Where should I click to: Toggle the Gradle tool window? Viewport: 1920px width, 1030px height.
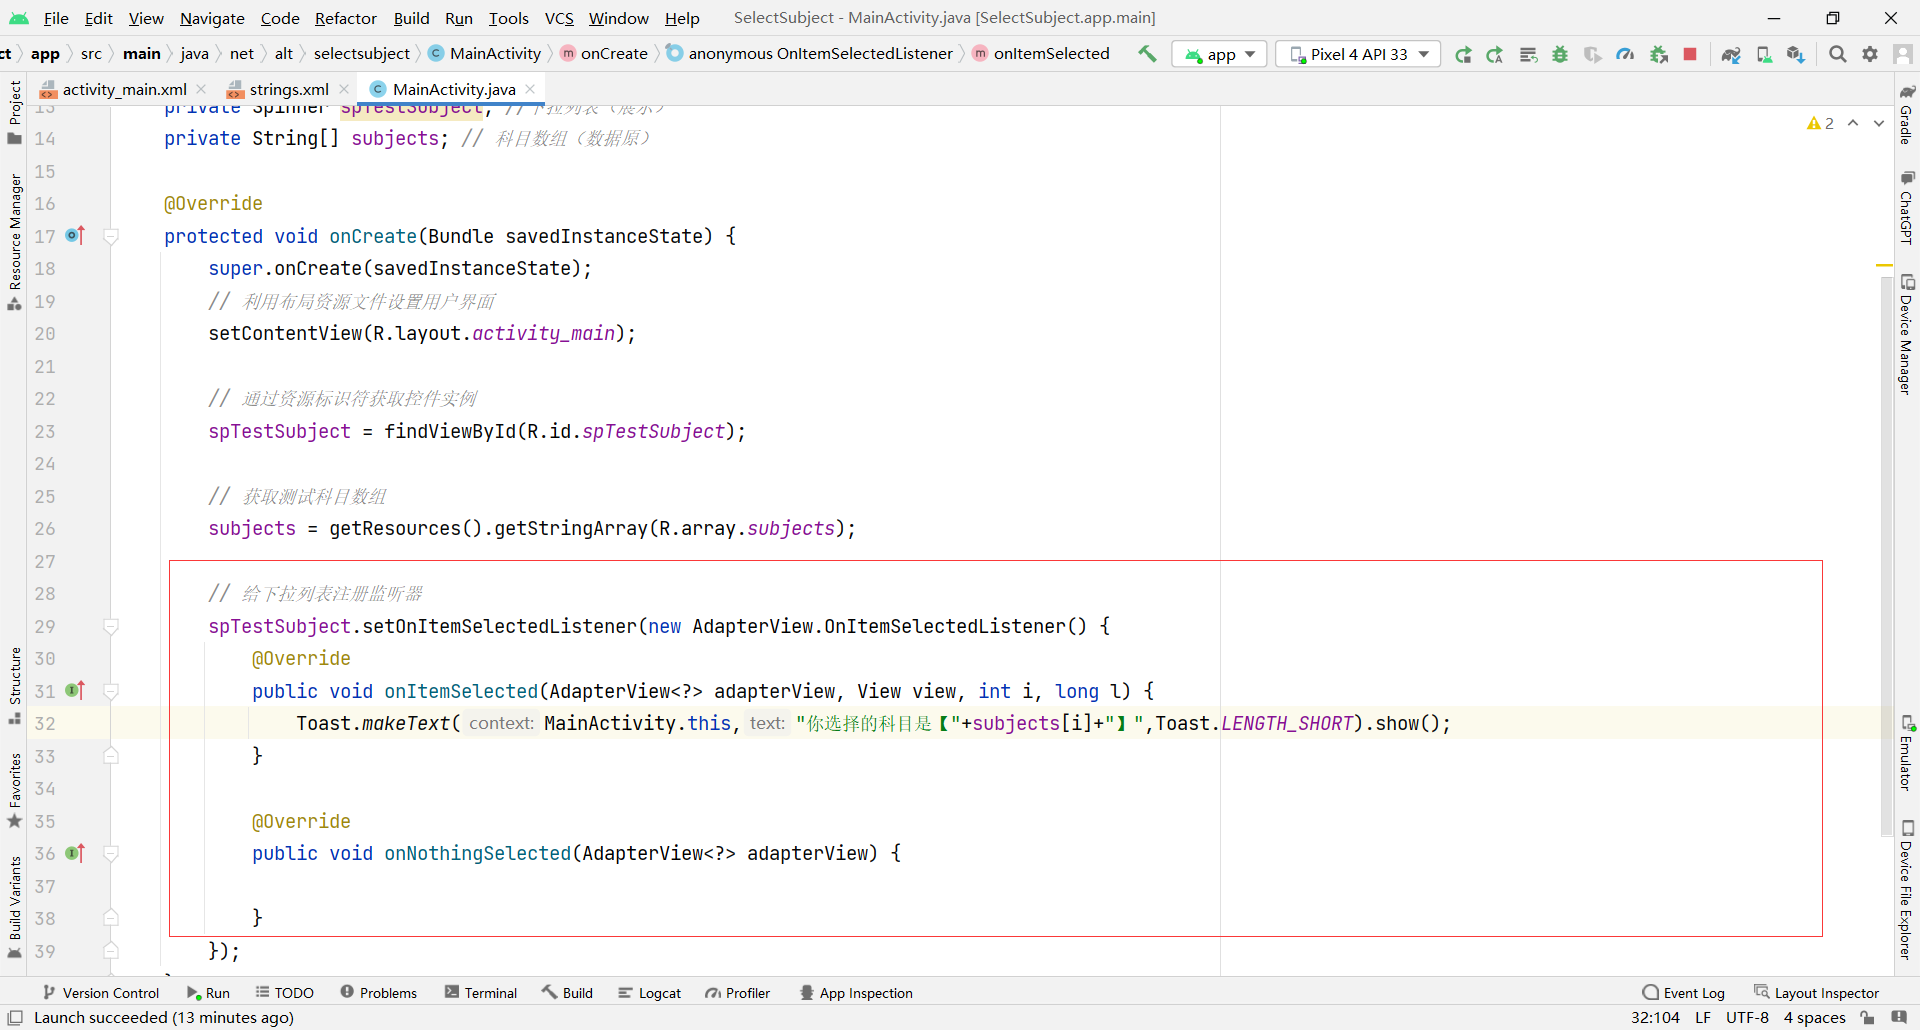click(1906, 115)
